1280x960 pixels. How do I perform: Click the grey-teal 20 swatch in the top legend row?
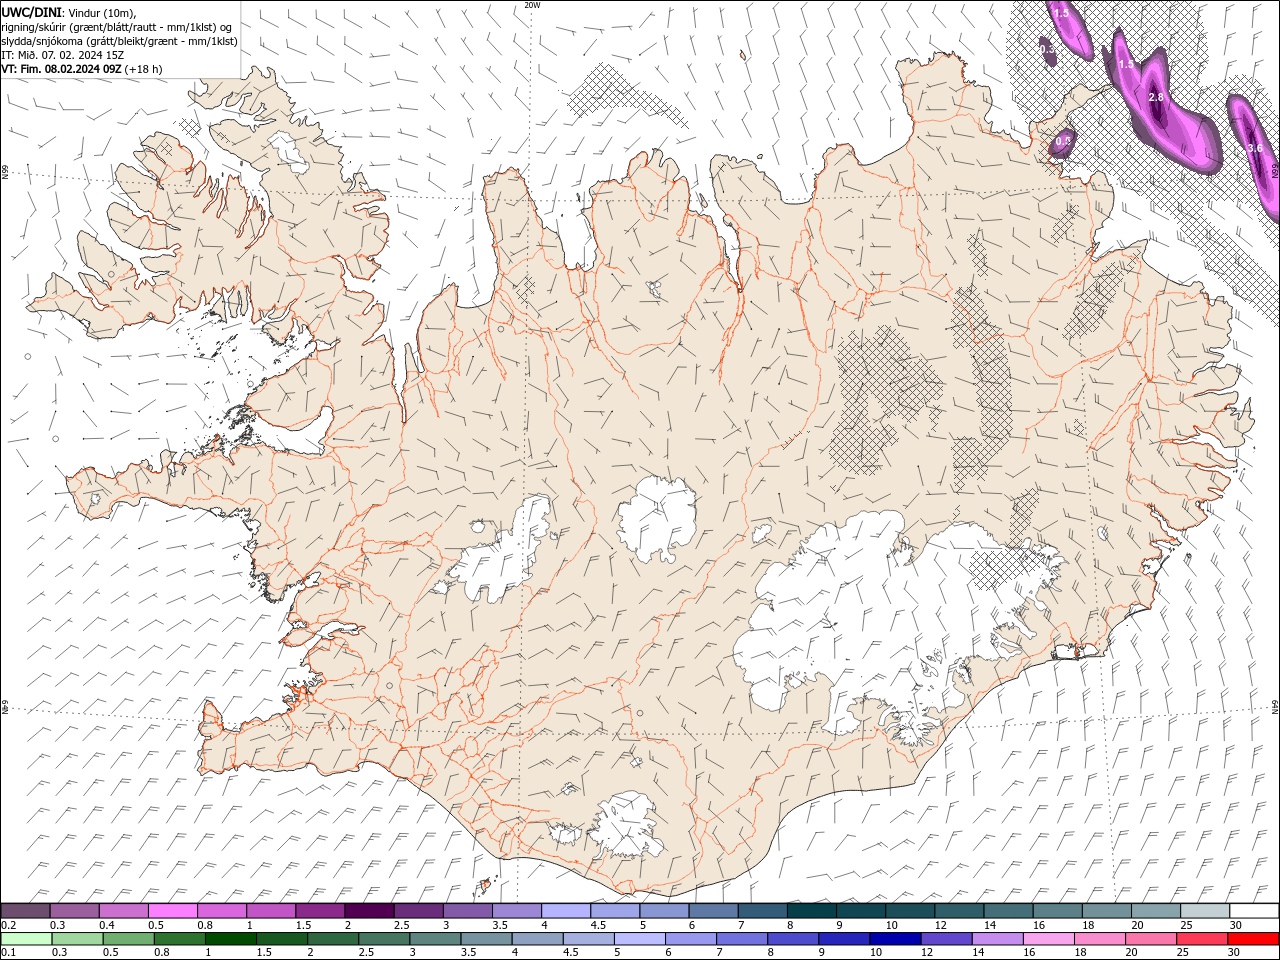pyautogui.click(x=1155, y=911)
